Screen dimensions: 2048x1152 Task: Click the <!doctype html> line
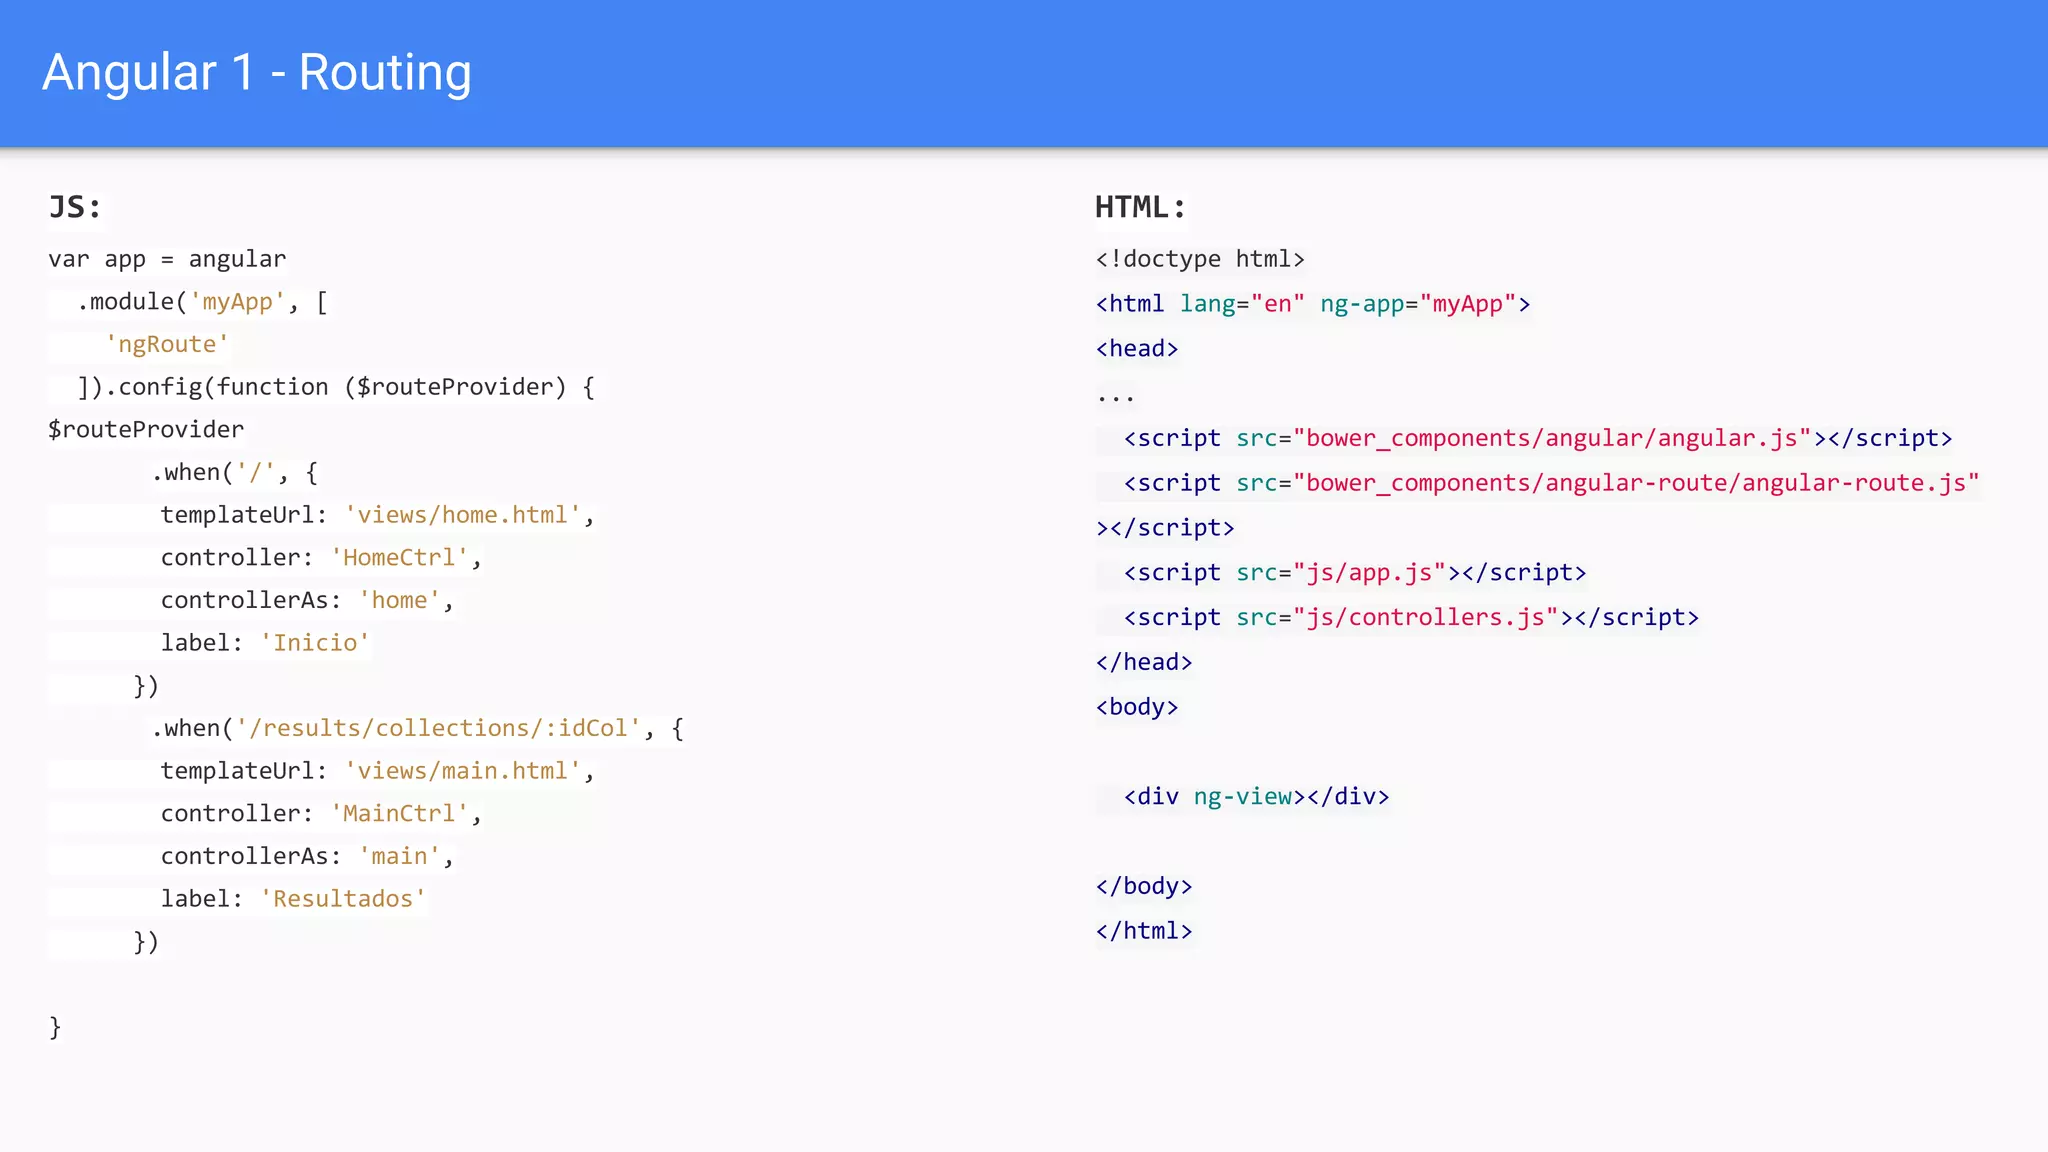coord(1200,259)
